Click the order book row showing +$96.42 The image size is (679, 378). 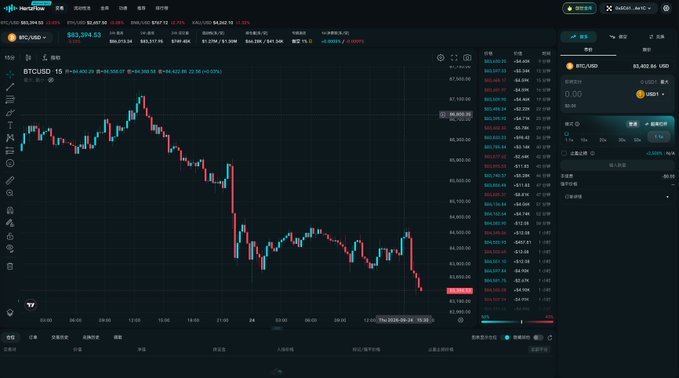[x=517, y=138]
